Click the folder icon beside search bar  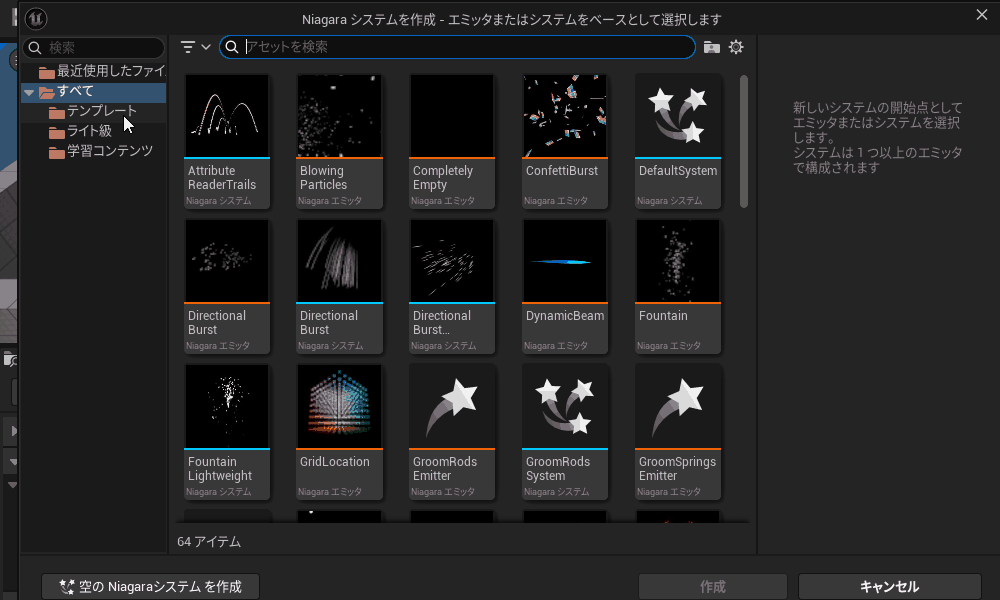(x=711, y=47)
